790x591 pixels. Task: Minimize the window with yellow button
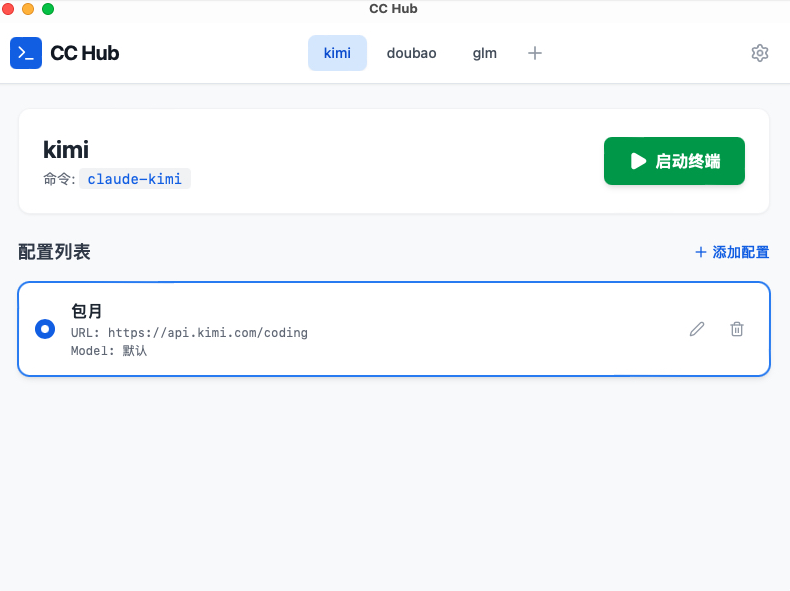28,9
